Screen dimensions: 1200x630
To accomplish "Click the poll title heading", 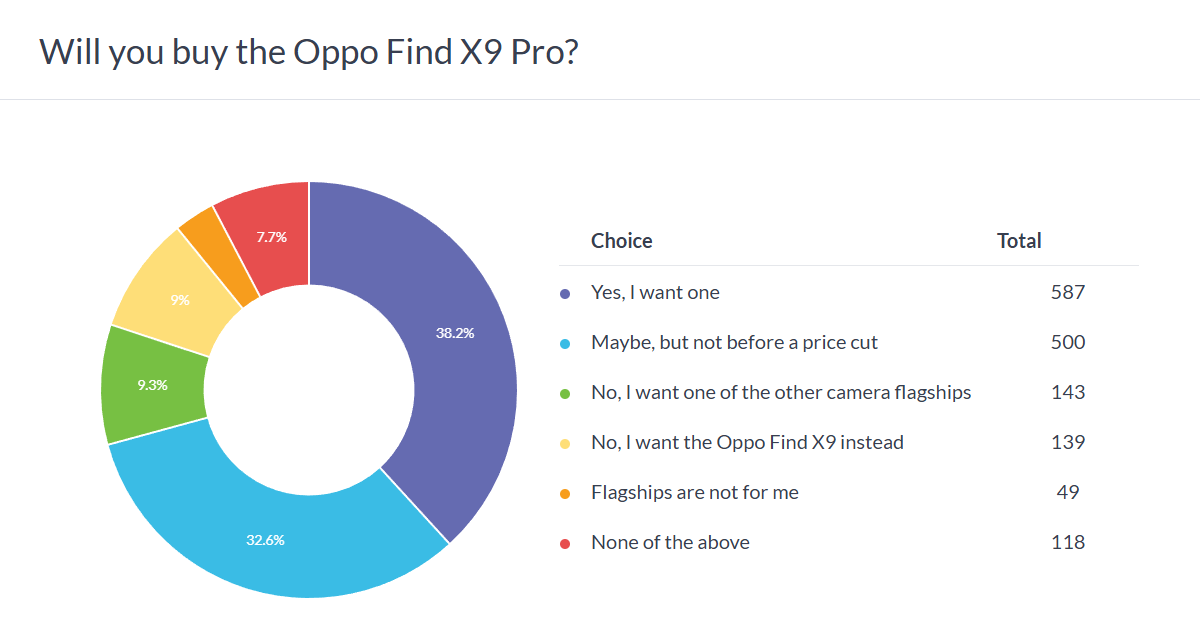I will pos(309,52).
